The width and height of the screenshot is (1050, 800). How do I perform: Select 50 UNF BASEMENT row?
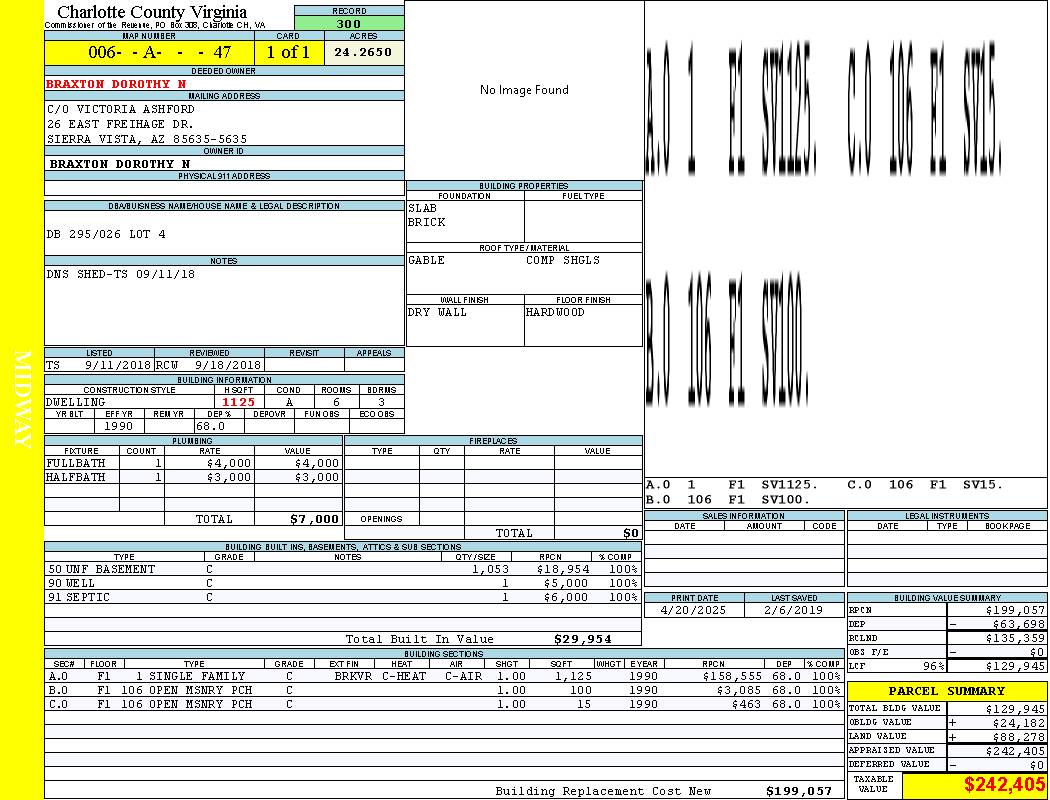click(343, 569)
